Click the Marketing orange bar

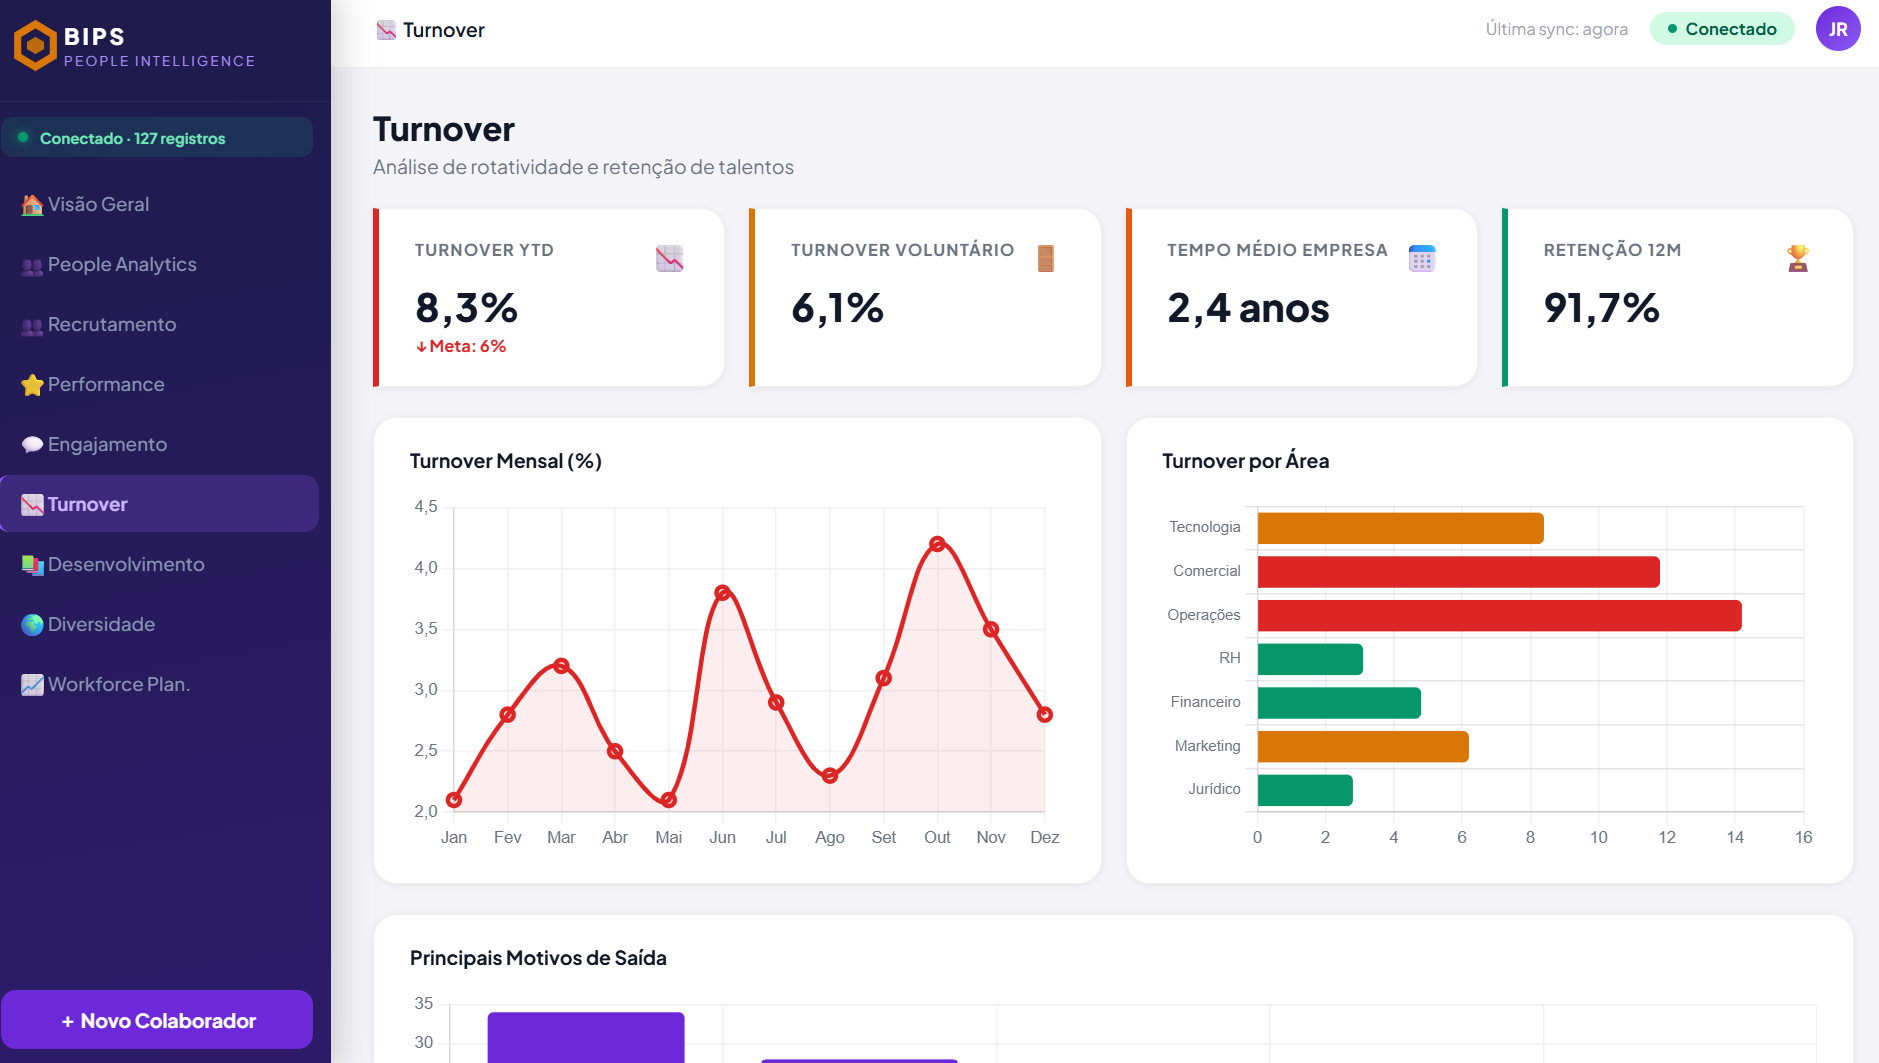[1363, 747]
